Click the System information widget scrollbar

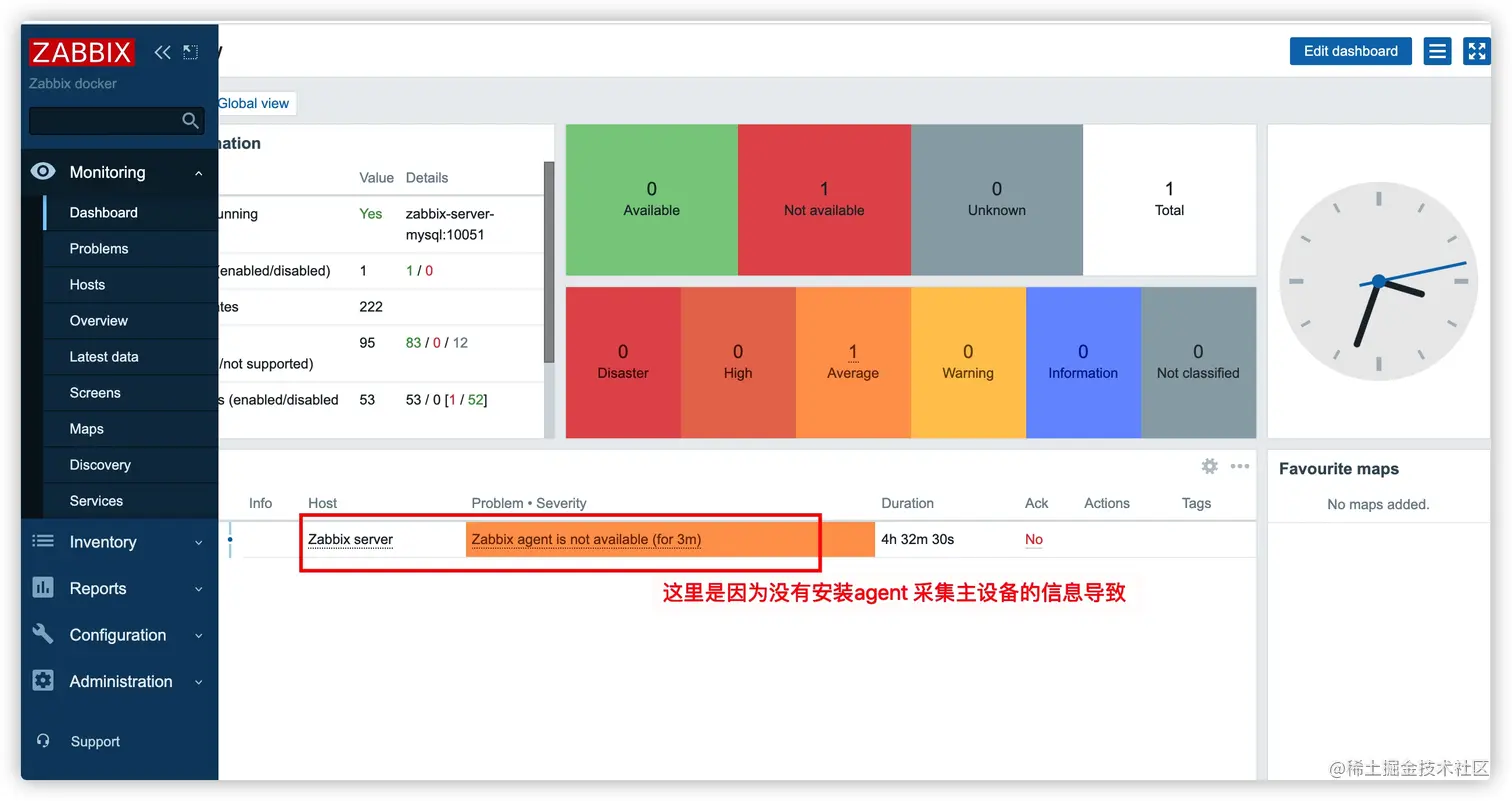tap(549, 262)
